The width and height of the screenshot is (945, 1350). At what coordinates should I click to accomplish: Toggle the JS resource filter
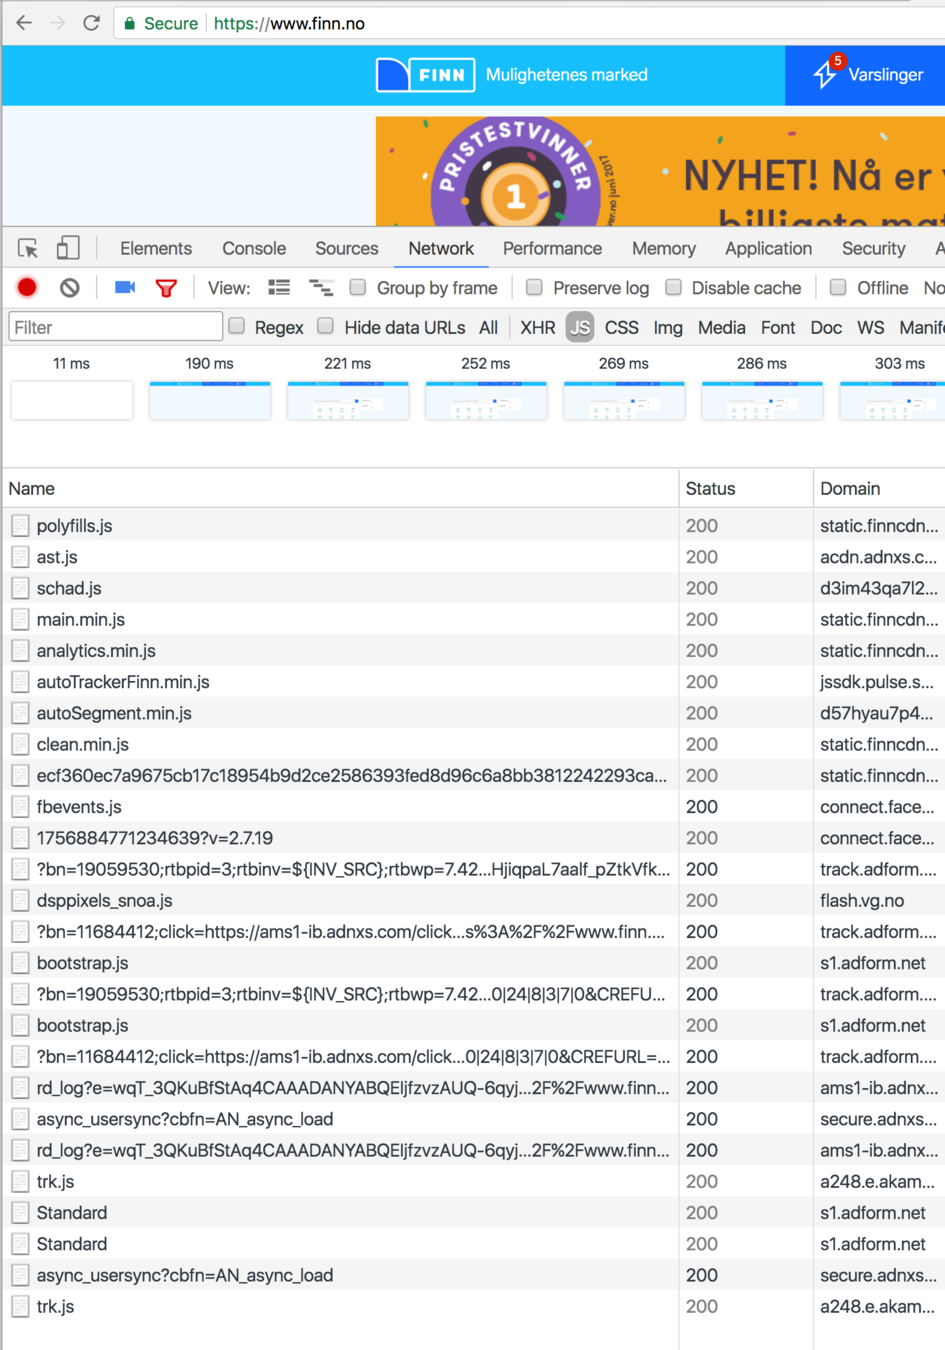[x=580, y=327]
